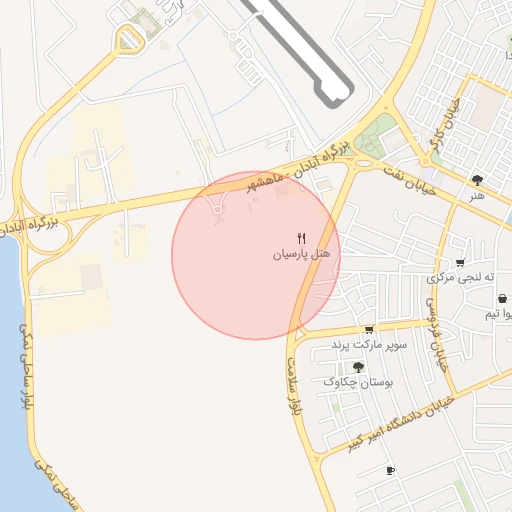512x512 pixels.
Task: Select the tree icon above هنر label
Action: pyautogui.click(x=477, y=180)
